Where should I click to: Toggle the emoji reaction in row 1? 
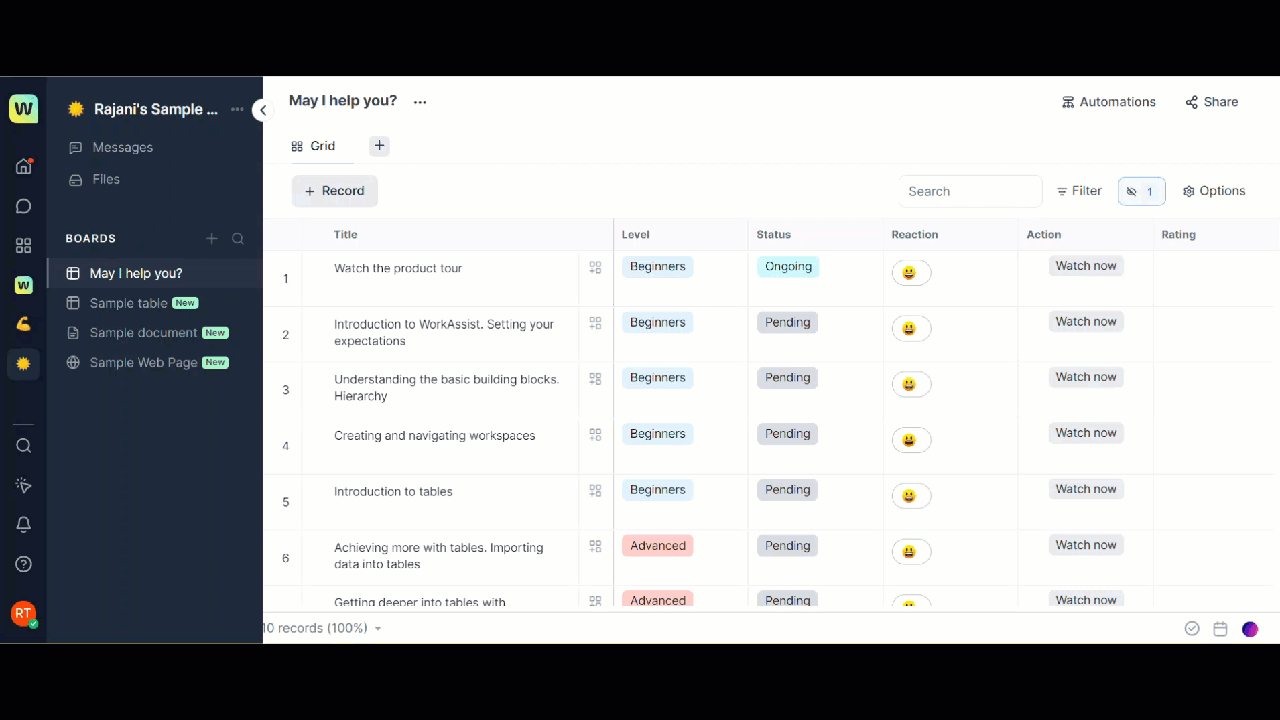(x=910, y=273)
